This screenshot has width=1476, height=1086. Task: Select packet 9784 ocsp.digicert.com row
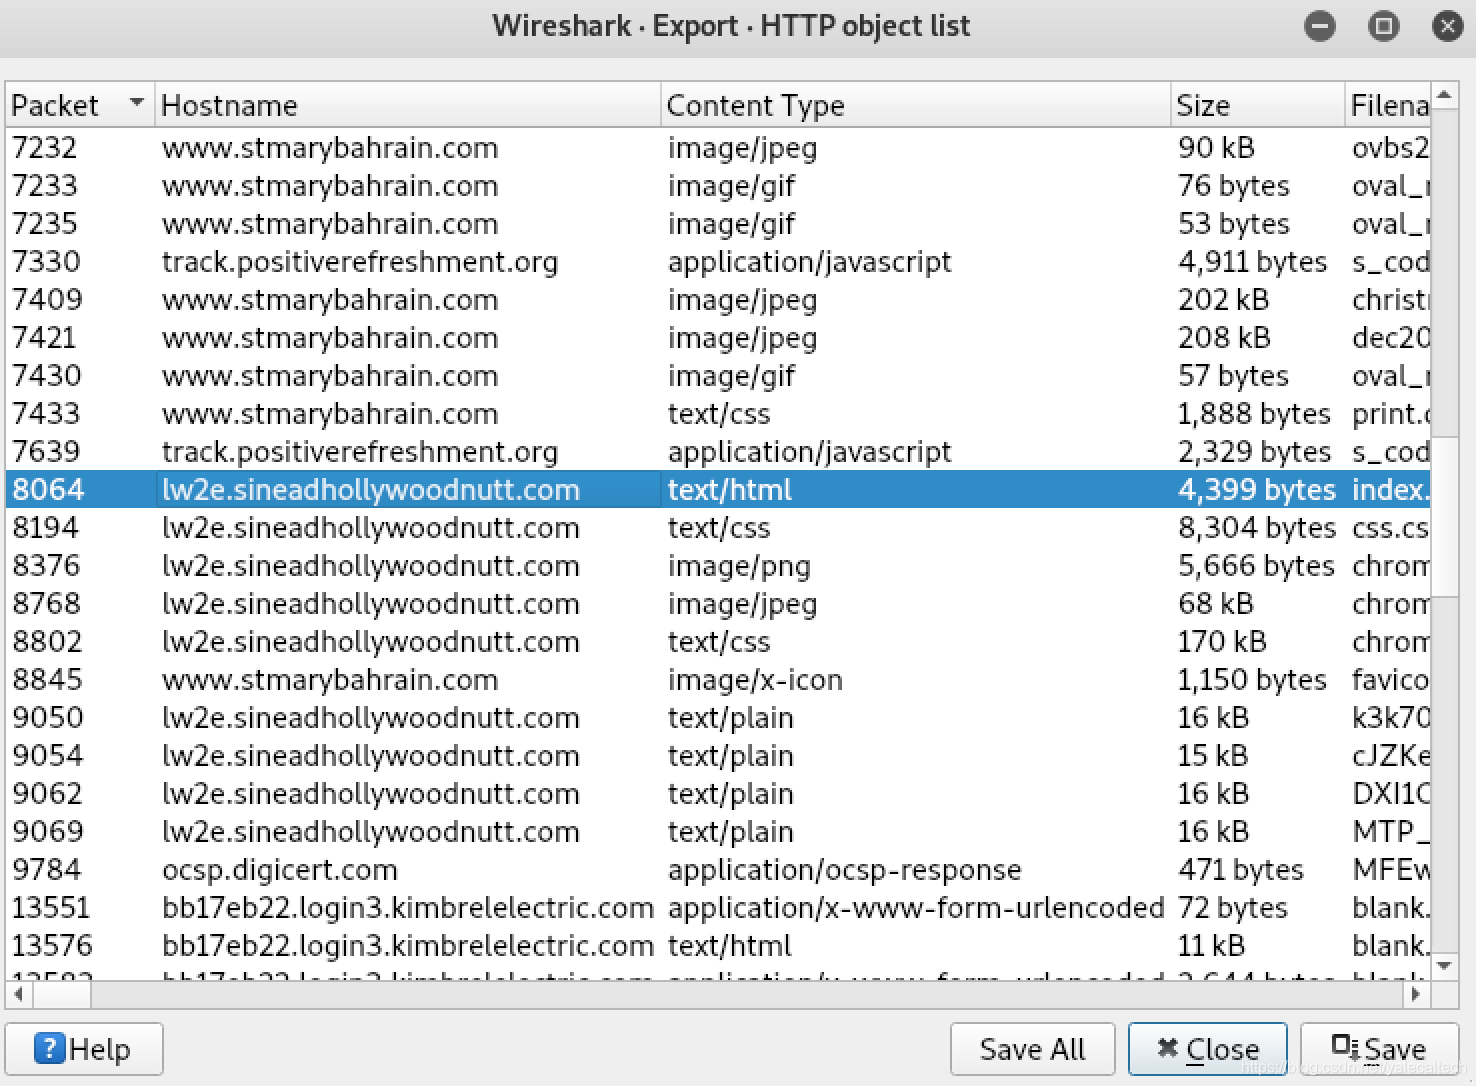click(x=718, y=869)
